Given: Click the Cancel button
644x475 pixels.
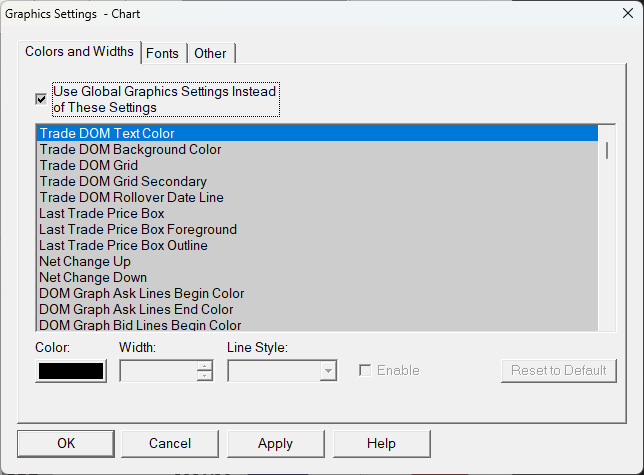Looking at the screenshot, I should click(x=170, y=443).
